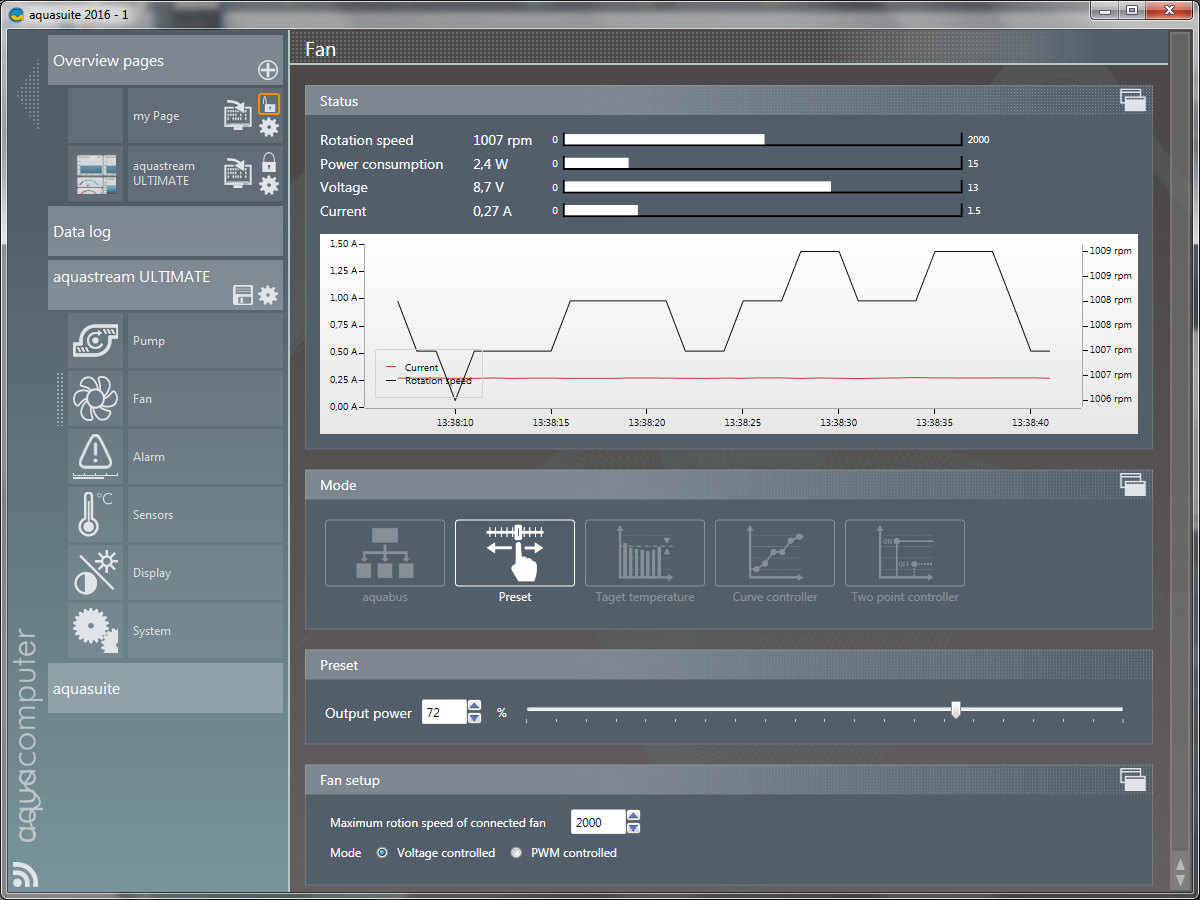Screen dimensions: 1200x900
Task: Click the Rotation speed legend entry in chart
Action: coord(428,381)
